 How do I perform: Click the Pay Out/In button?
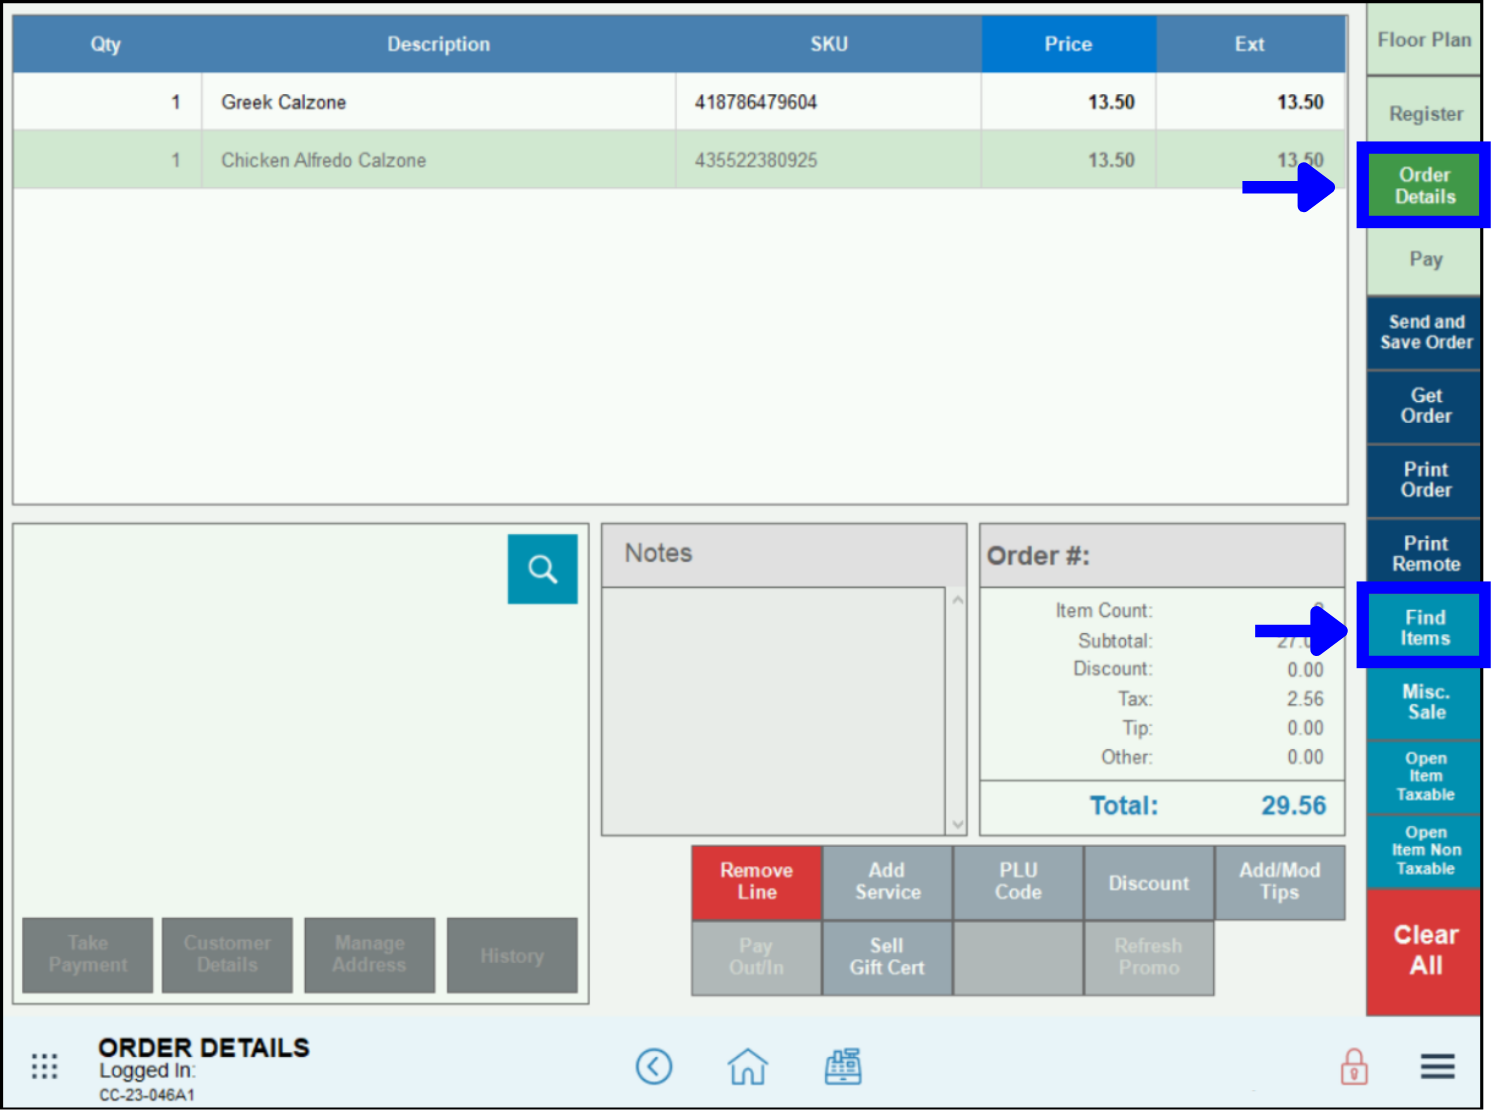(756, 957)
